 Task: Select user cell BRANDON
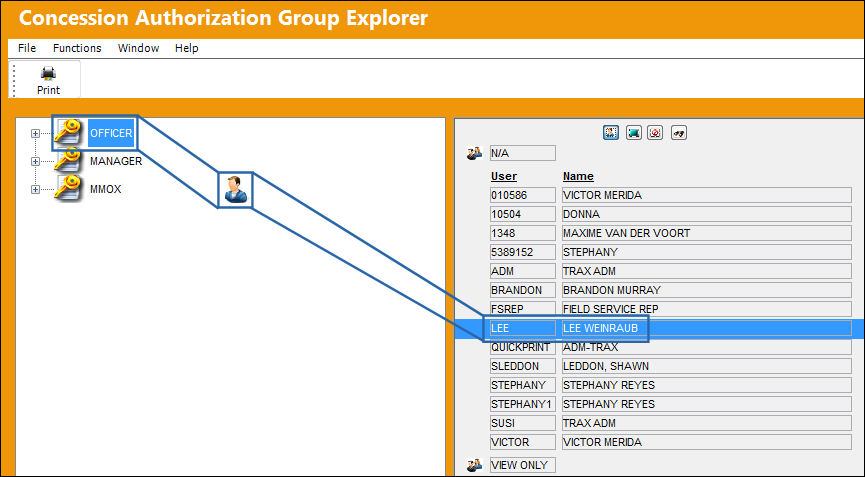tap(522, 290)
